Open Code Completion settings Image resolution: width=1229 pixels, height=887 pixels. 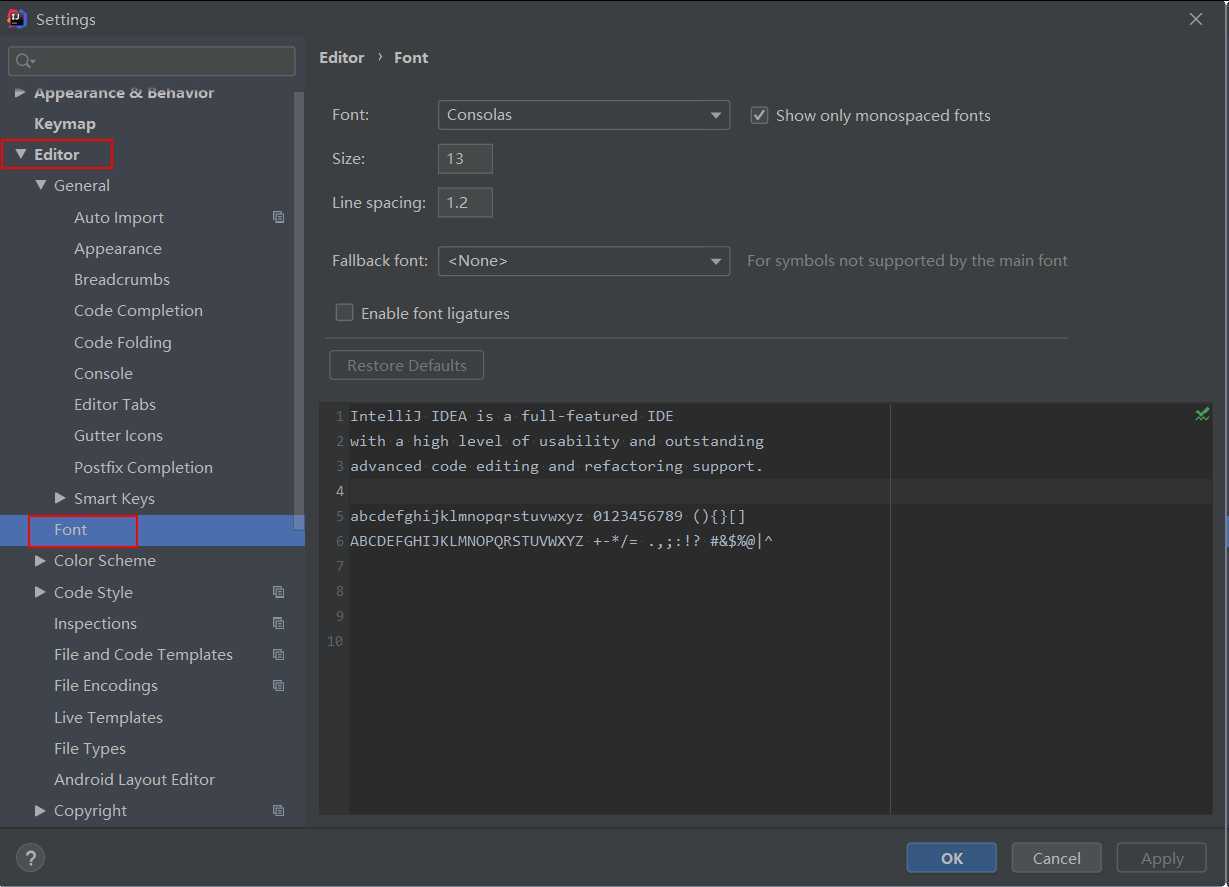click(138, 310)
